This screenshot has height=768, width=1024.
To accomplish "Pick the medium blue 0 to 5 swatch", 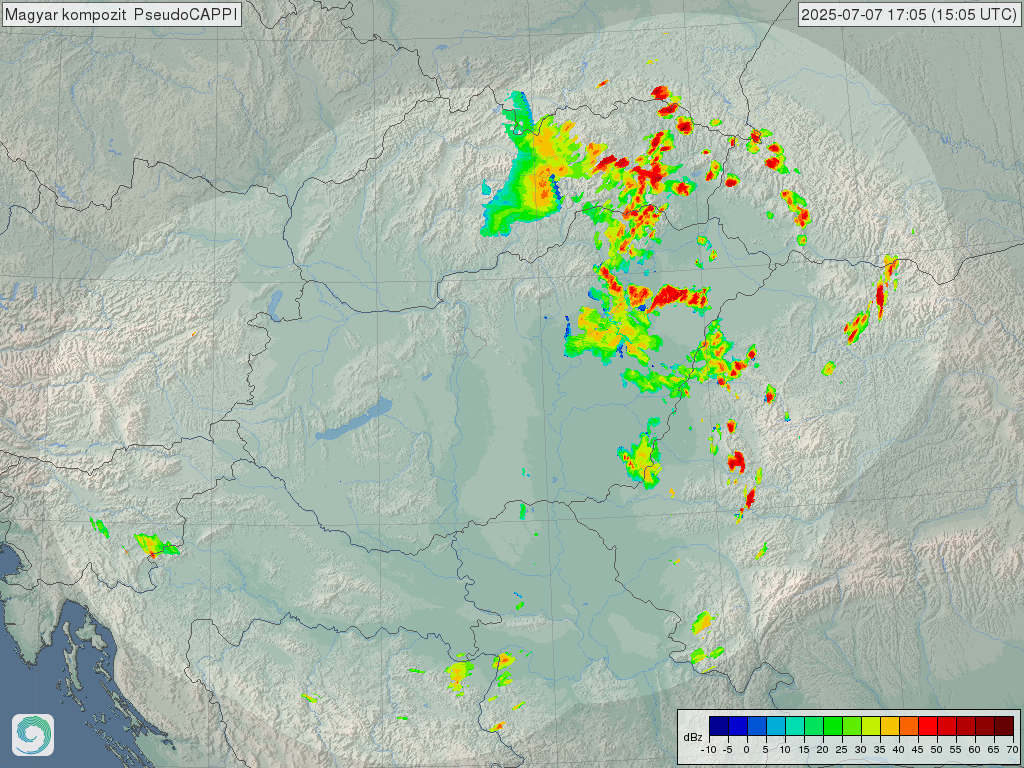I will click(757, 726).
